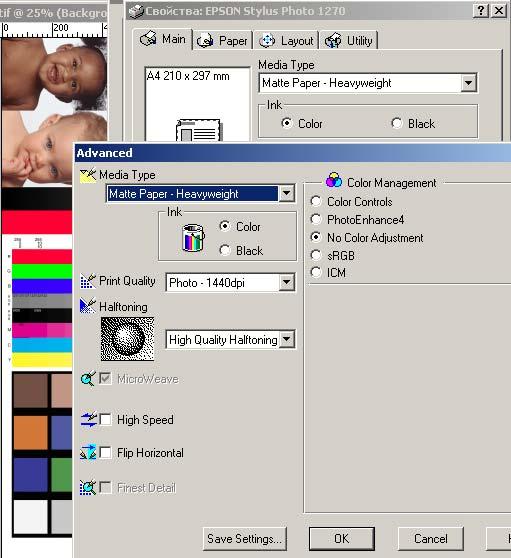
Task: Click the green color bar in image
Action: point(42,272)
